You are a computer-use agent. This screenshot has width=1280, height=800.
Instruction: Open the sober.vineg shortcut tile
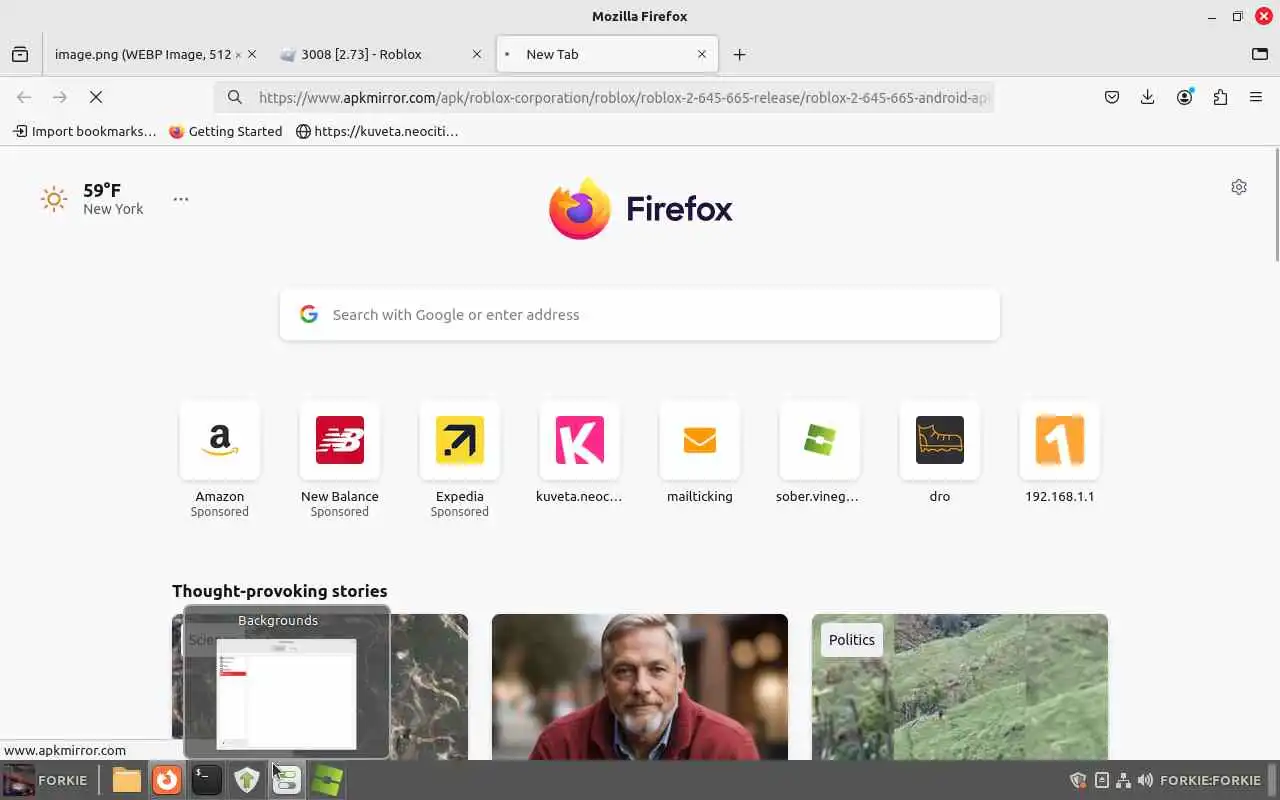pos(820,452)
